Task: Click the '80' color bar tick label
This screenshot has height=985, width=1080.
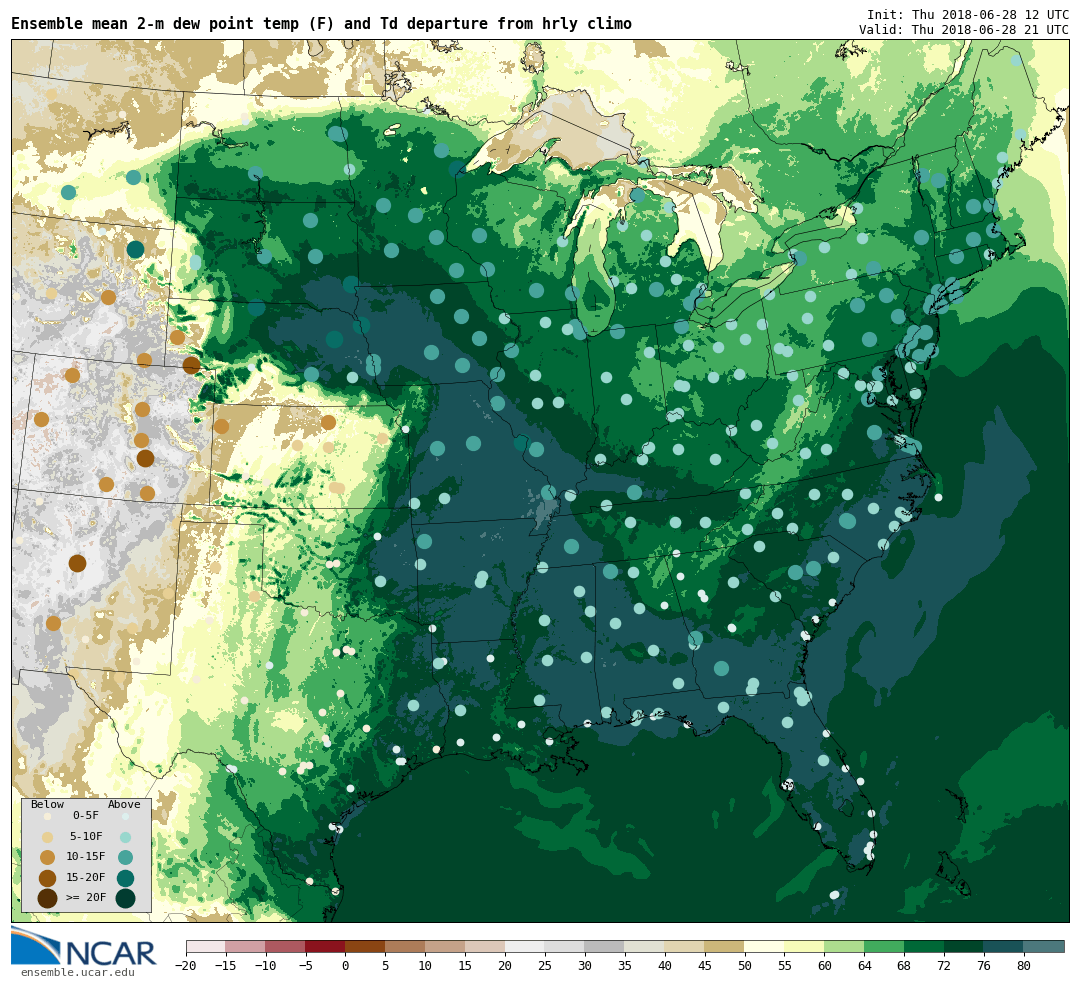Action: click(1024, 966)
